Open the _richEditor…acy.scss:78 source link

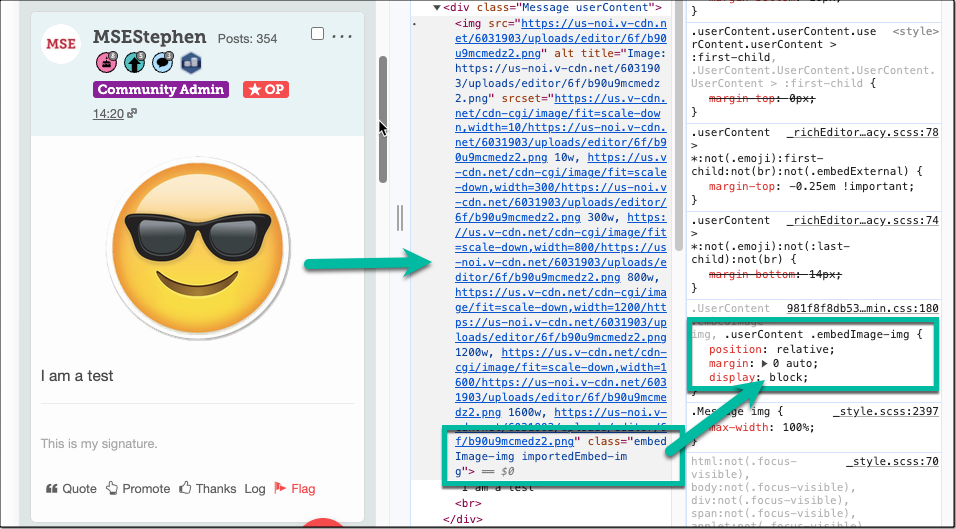(x=862, y=133)
